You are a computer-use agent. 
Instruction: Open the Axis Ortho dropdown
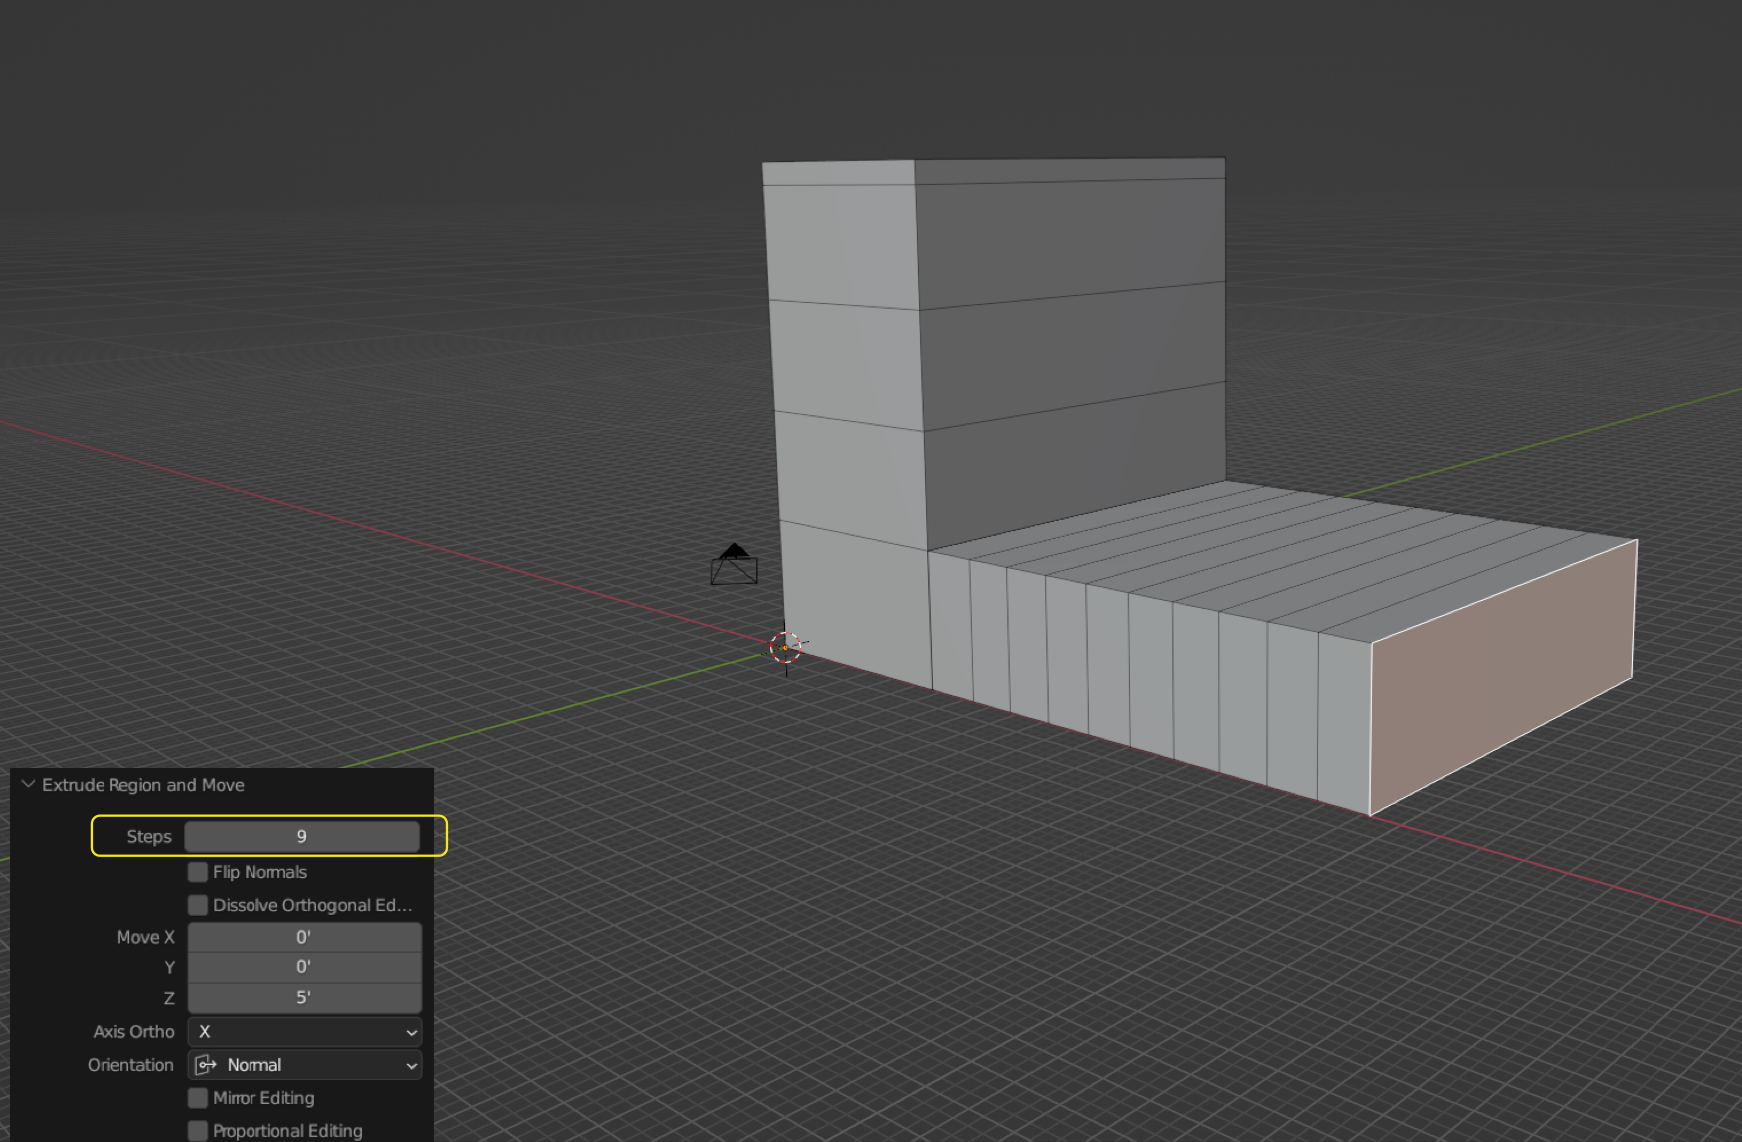(304, 1031)
